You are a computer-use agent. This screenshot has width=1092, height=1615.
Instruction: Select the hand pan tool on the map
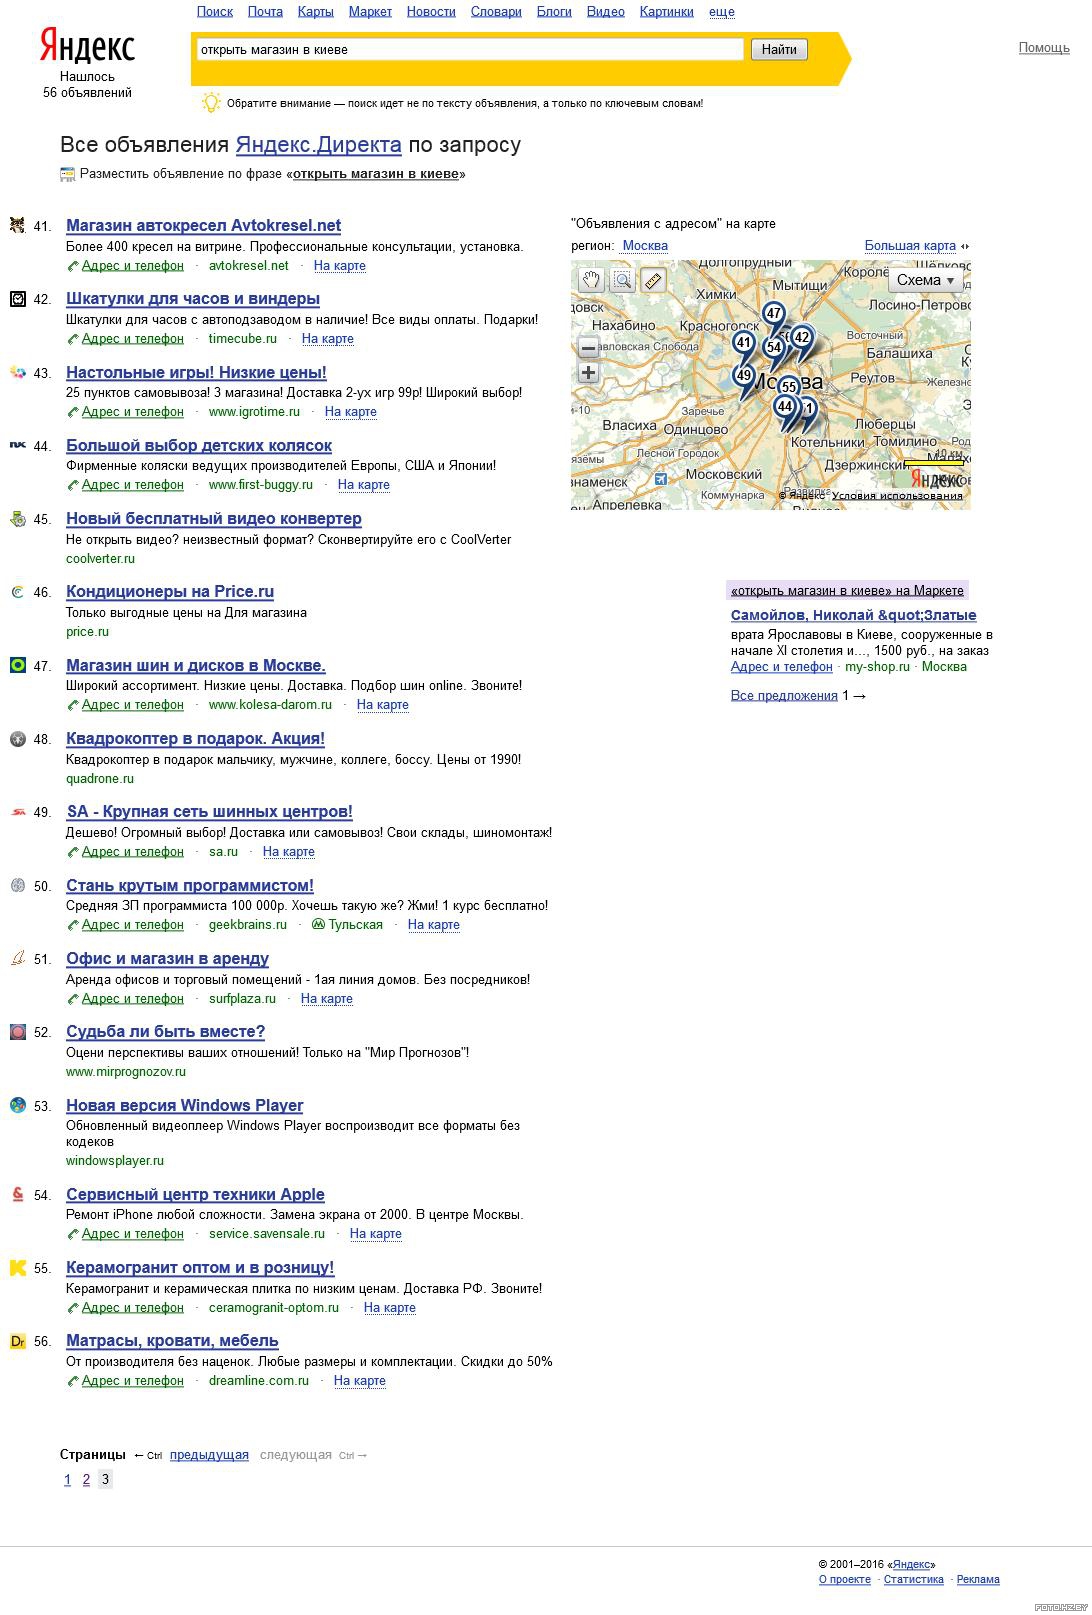pyautogui.click(x=591, y=280)
